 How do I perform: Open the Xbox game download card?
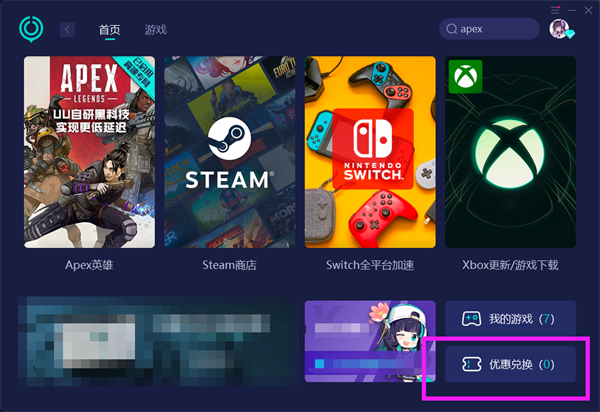[510, 152]
